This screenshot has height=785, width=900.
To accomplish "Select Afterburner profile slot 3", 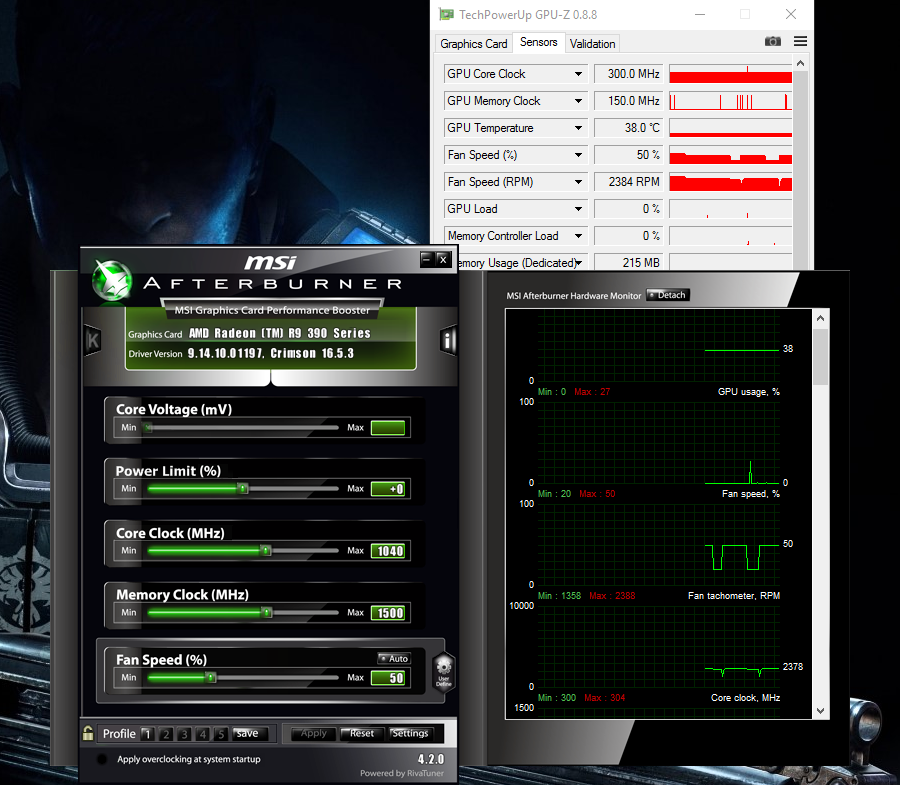I will point(184,734).
